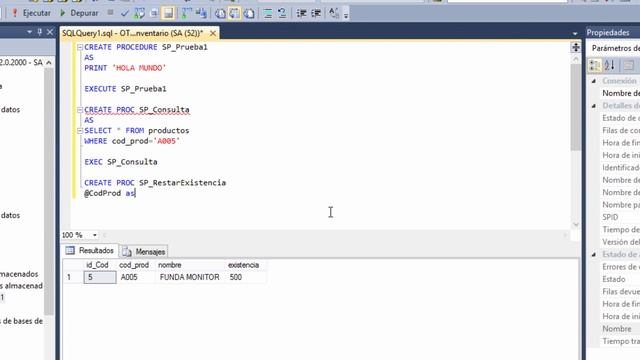
Task: Click the CREATE PROC SP_RestarExistencia line
Action: pos(155,183)
